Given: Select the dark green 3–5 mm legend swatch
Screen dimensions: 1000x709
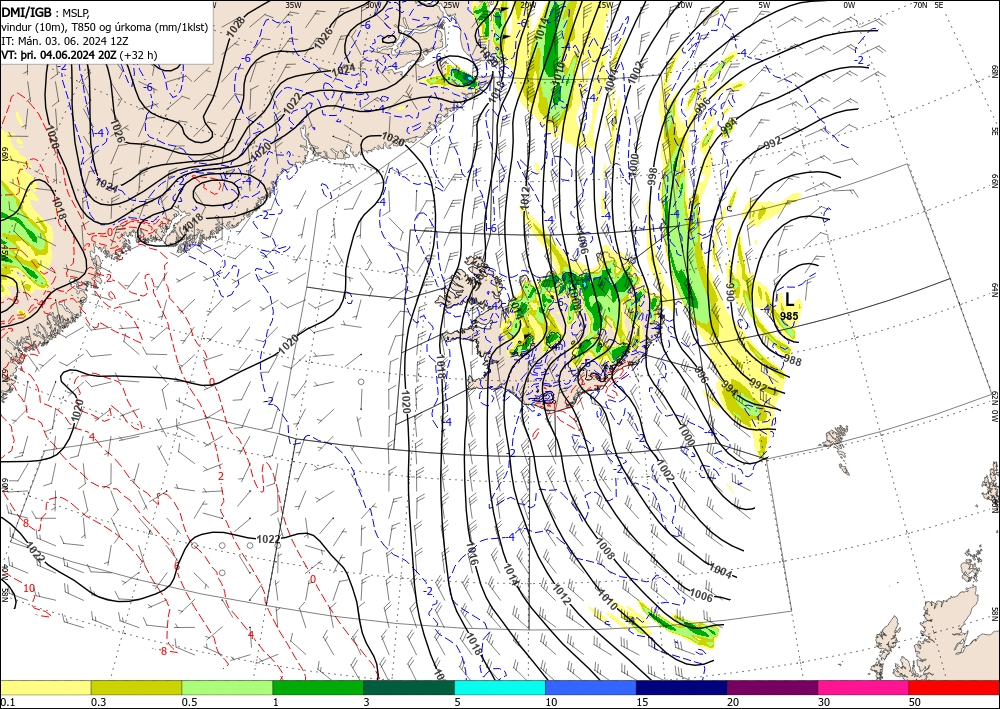Looking at the screenshot, I should [x=409, y=687].
